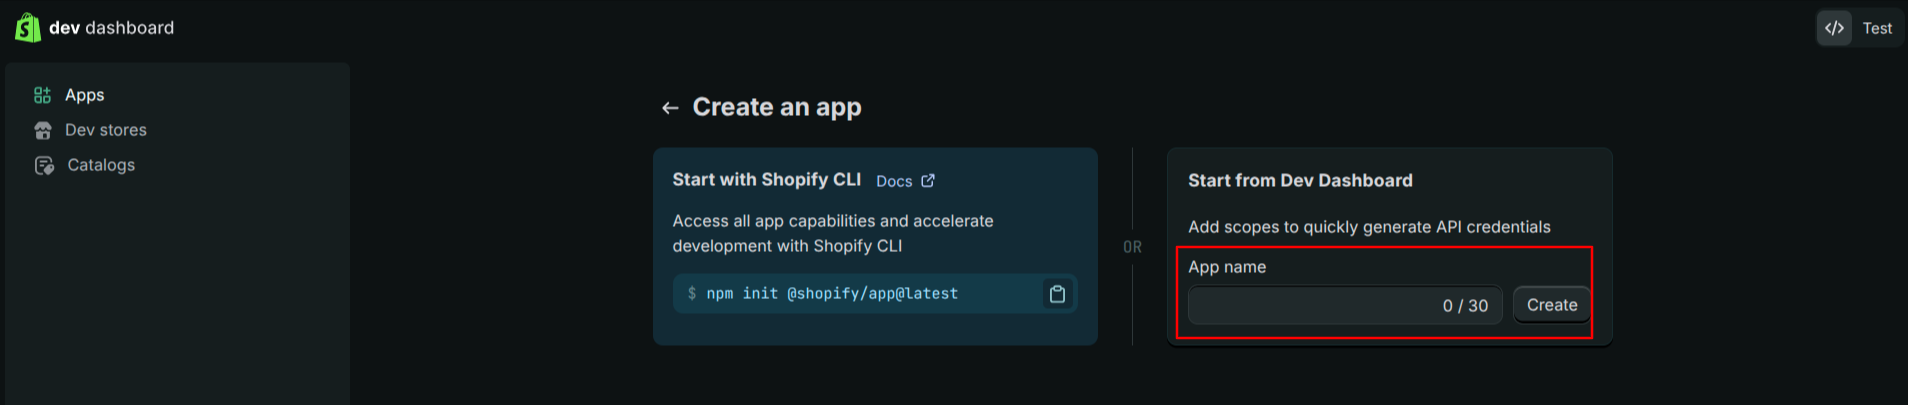Click the npm init command text
The width and height of the screenshot is (1908, 405).
click(832, 294)
